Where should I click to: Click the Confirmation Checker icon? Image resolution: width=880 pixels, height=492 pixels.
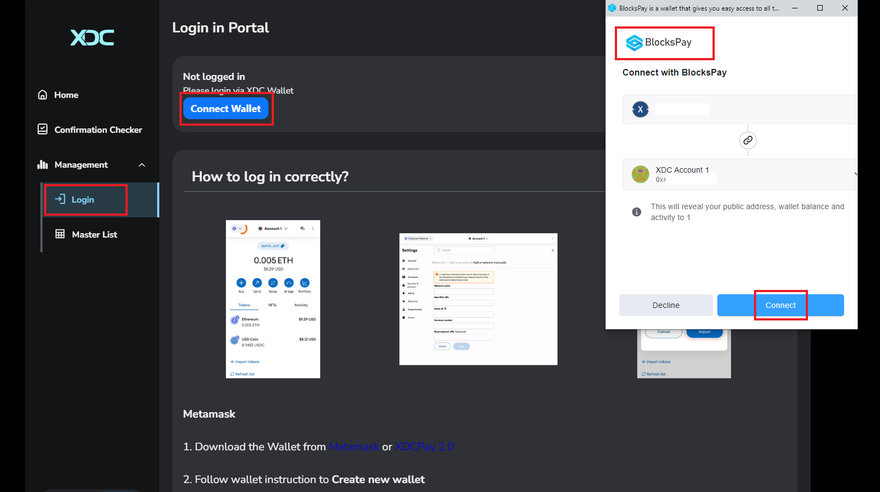(42, 130)
